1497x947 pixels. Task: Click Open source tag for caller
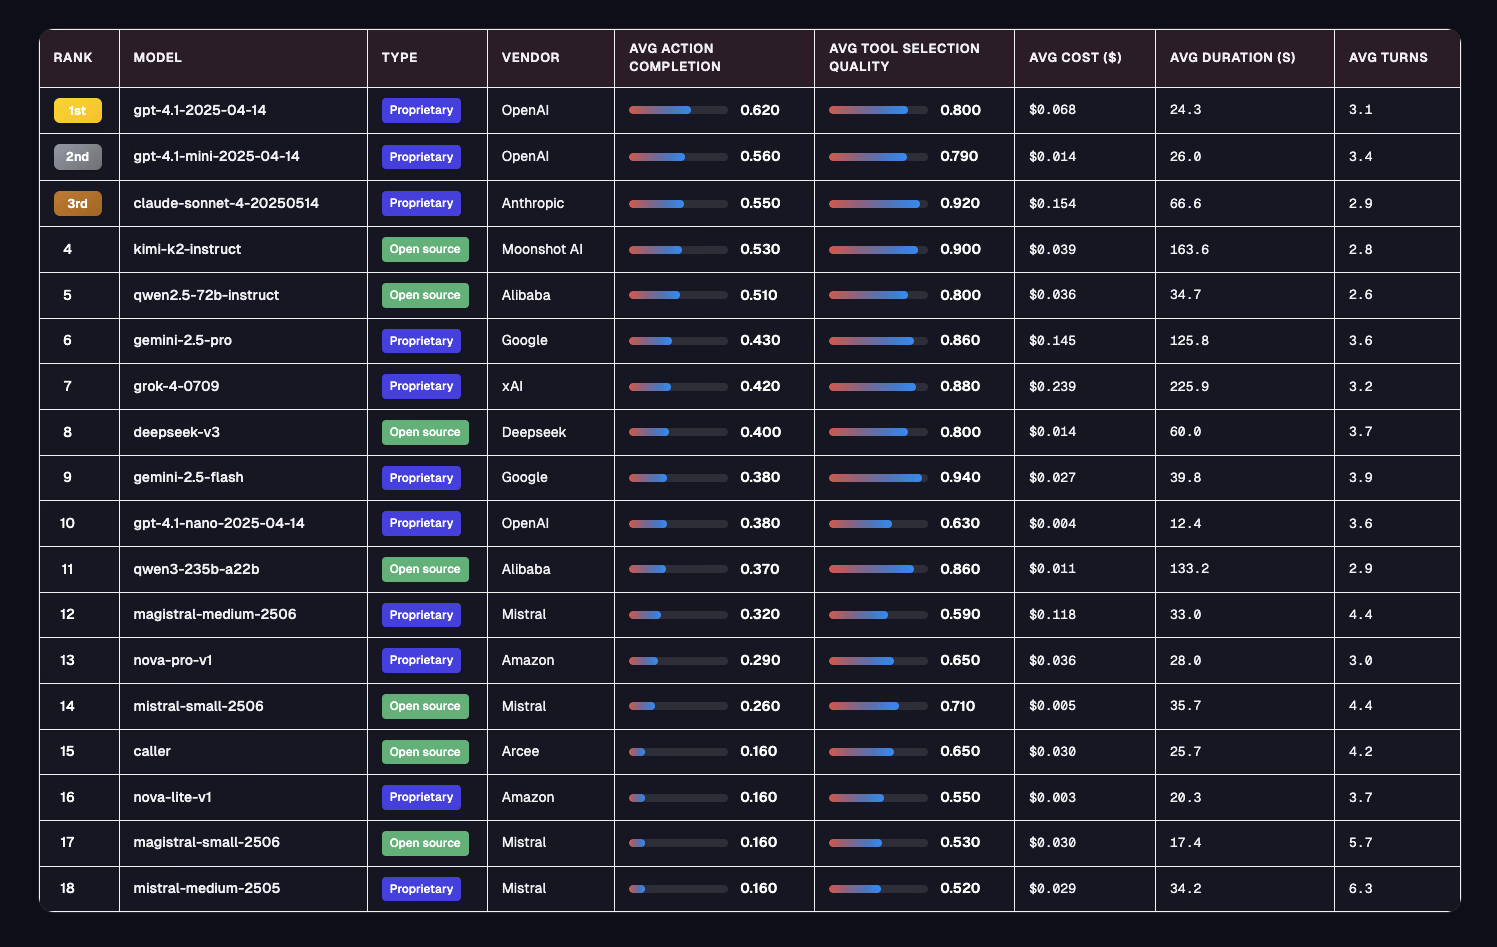click(x=425, y=752)
